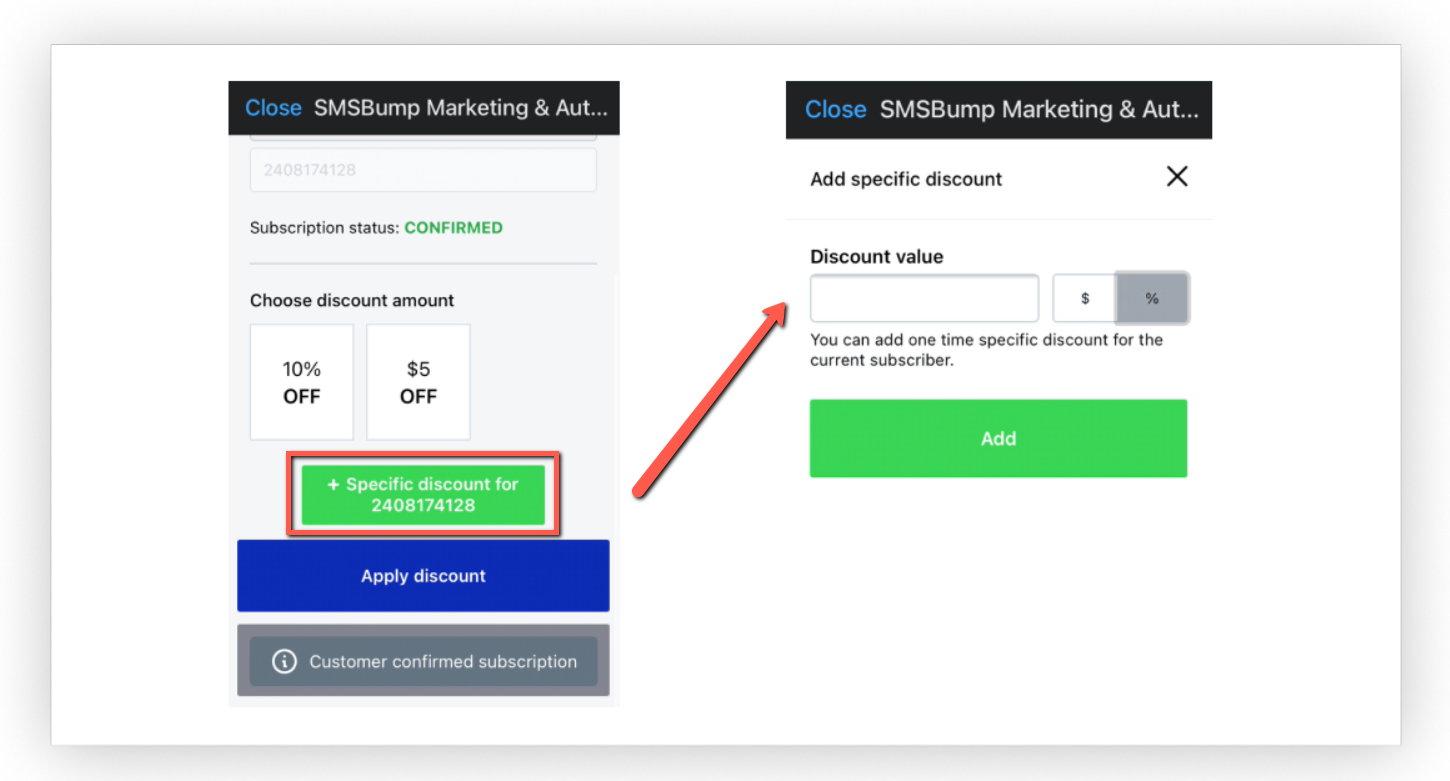Viewport: 1450px width, 781px height.
Task: Click the blue Apply discount button
Action: pyautogui.click(x=423, y=576)
